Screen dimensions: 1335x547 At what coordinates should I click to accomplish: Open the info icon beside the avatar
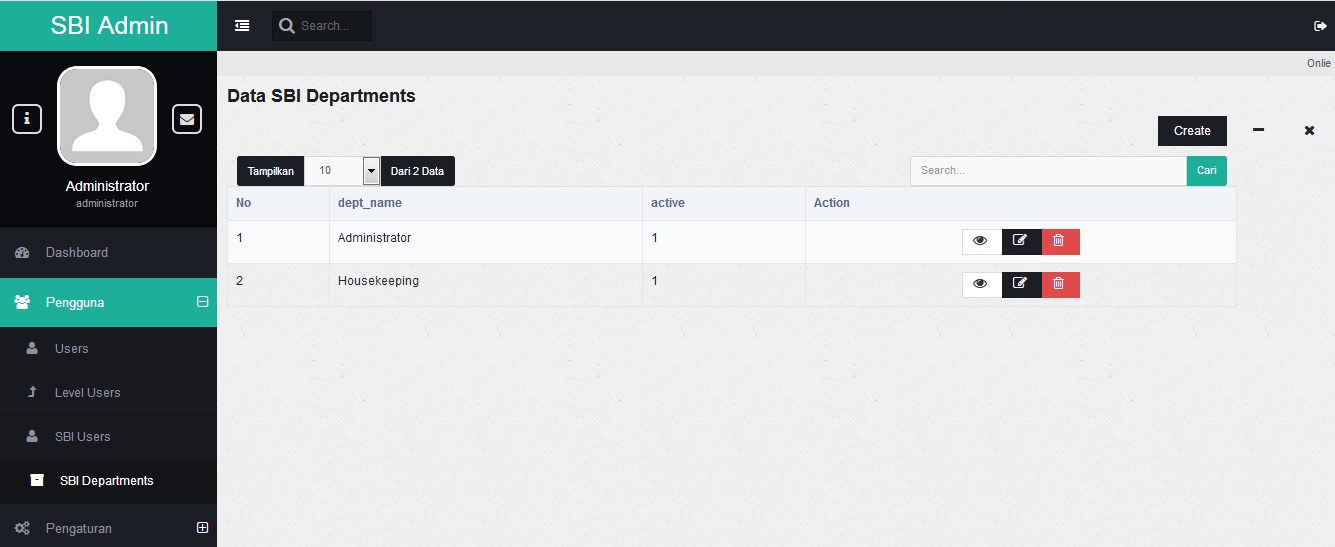[27, 119]
